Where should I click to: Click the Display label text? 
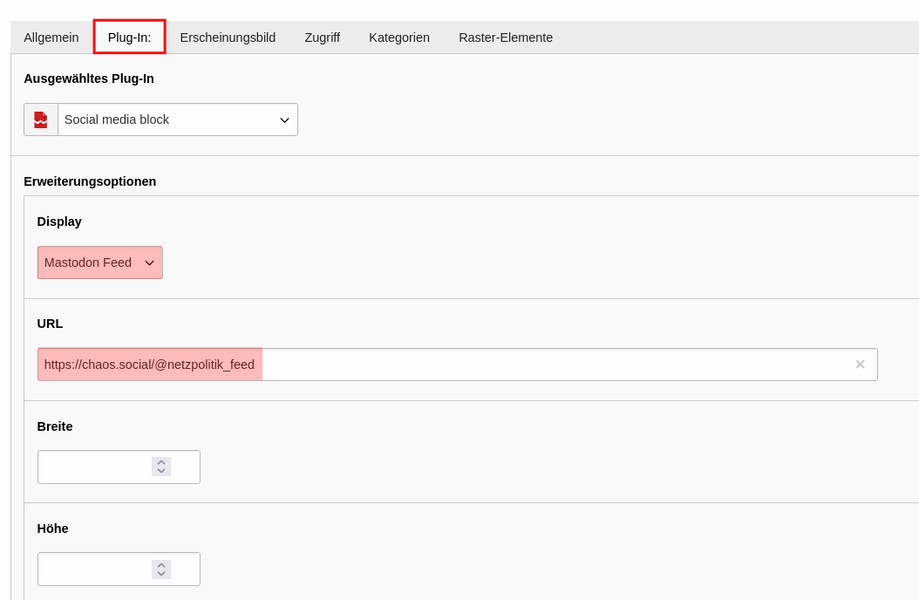click(x=59, y=221)
